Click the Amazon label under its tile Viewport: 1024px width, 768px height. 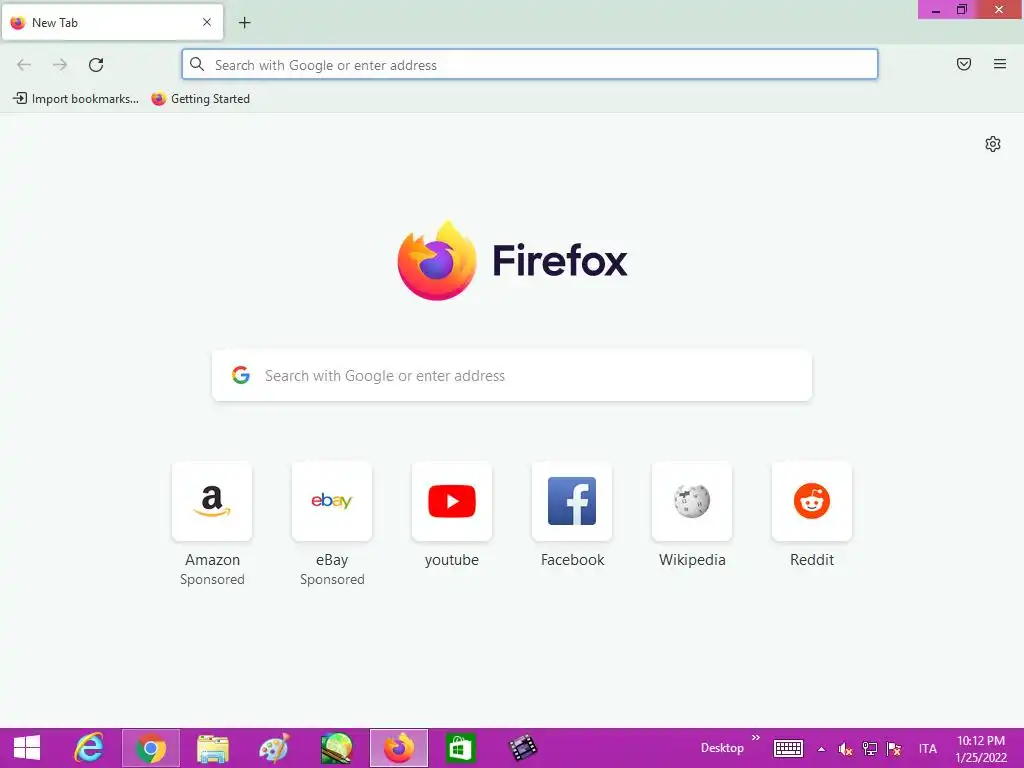(212, 560)
